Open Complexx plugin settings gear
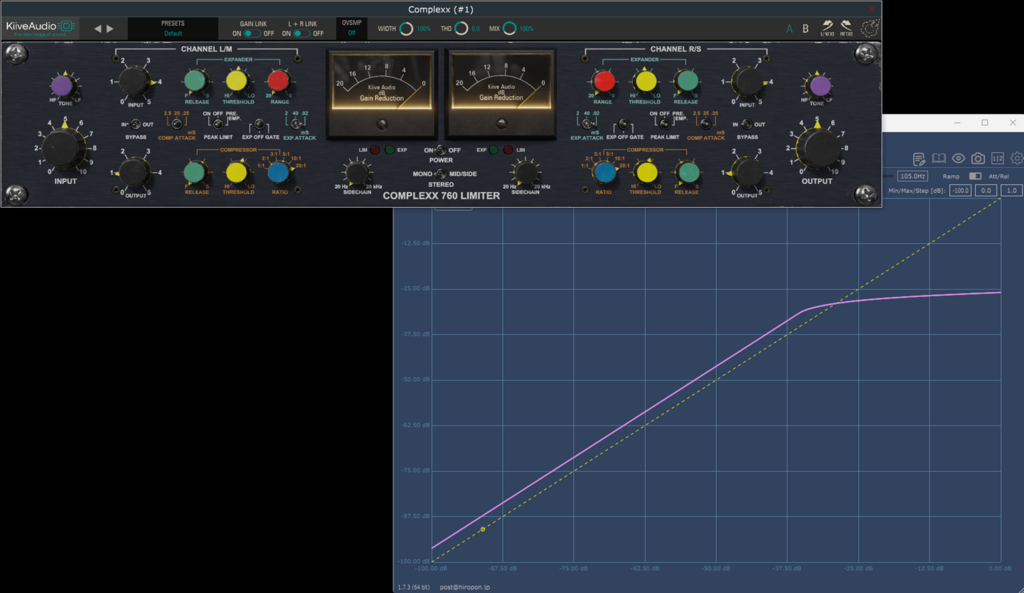The image size is (1024, 593). coord(870,29)
